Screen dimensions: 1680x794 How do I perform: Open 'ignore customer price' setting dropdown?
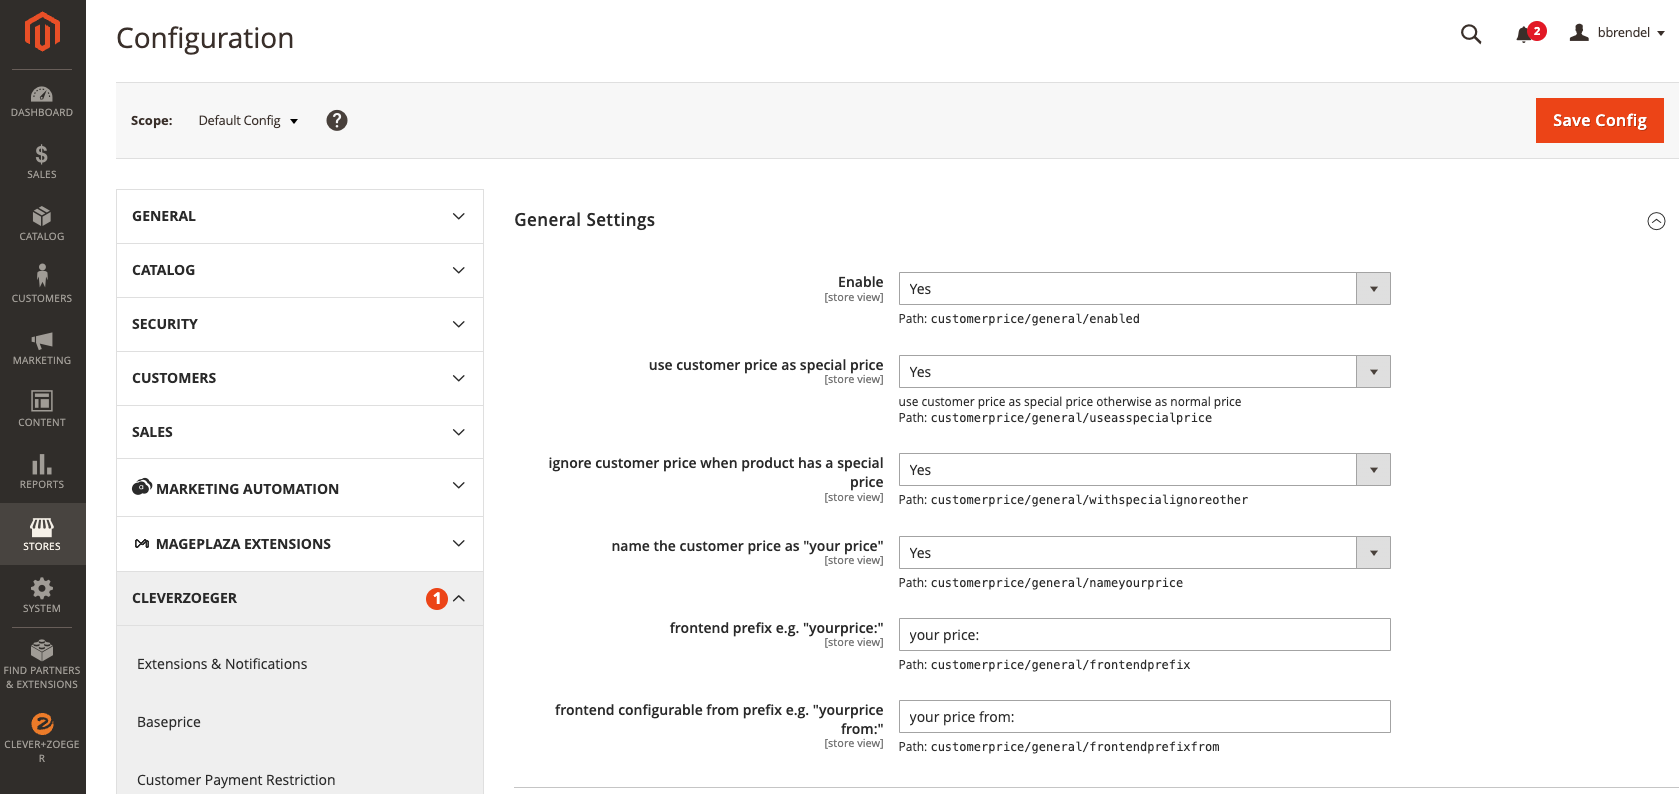[x=1144, y=470]
